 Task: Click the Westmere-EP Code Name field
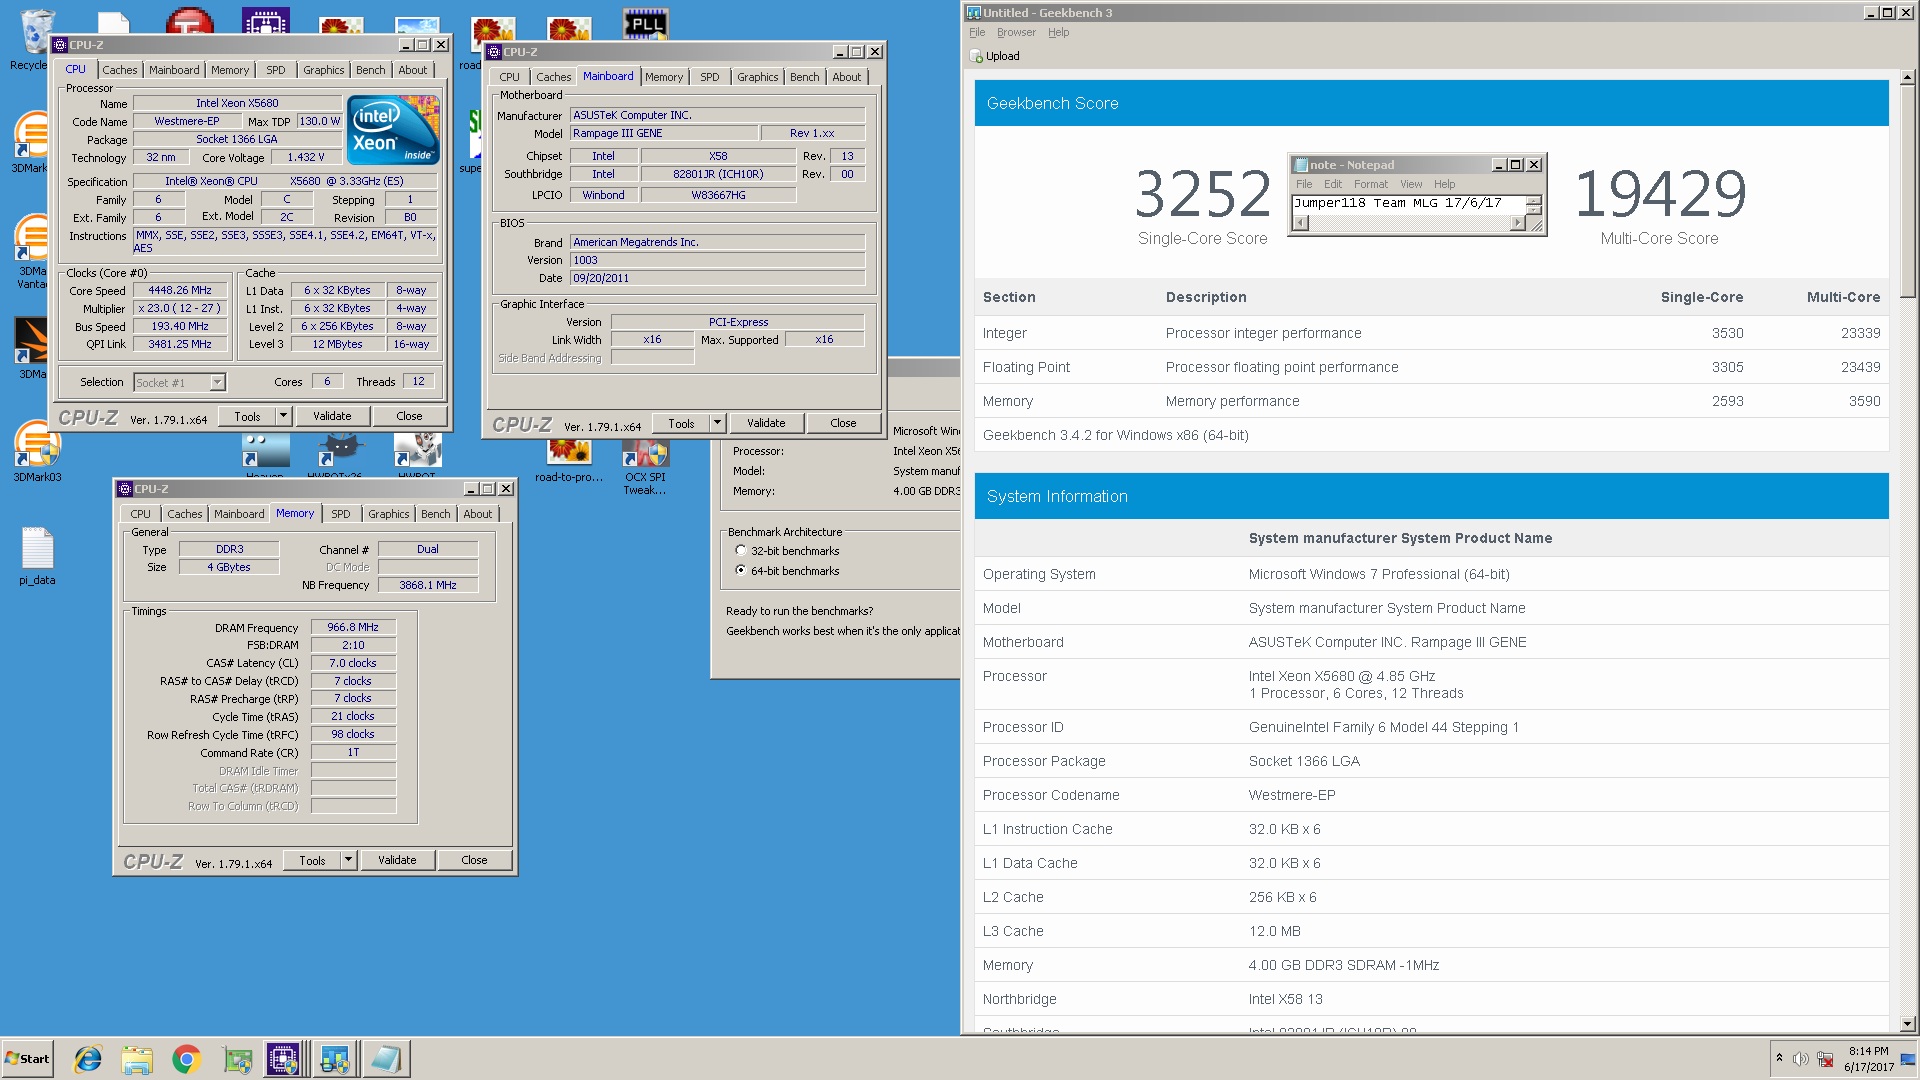point(186,121)
